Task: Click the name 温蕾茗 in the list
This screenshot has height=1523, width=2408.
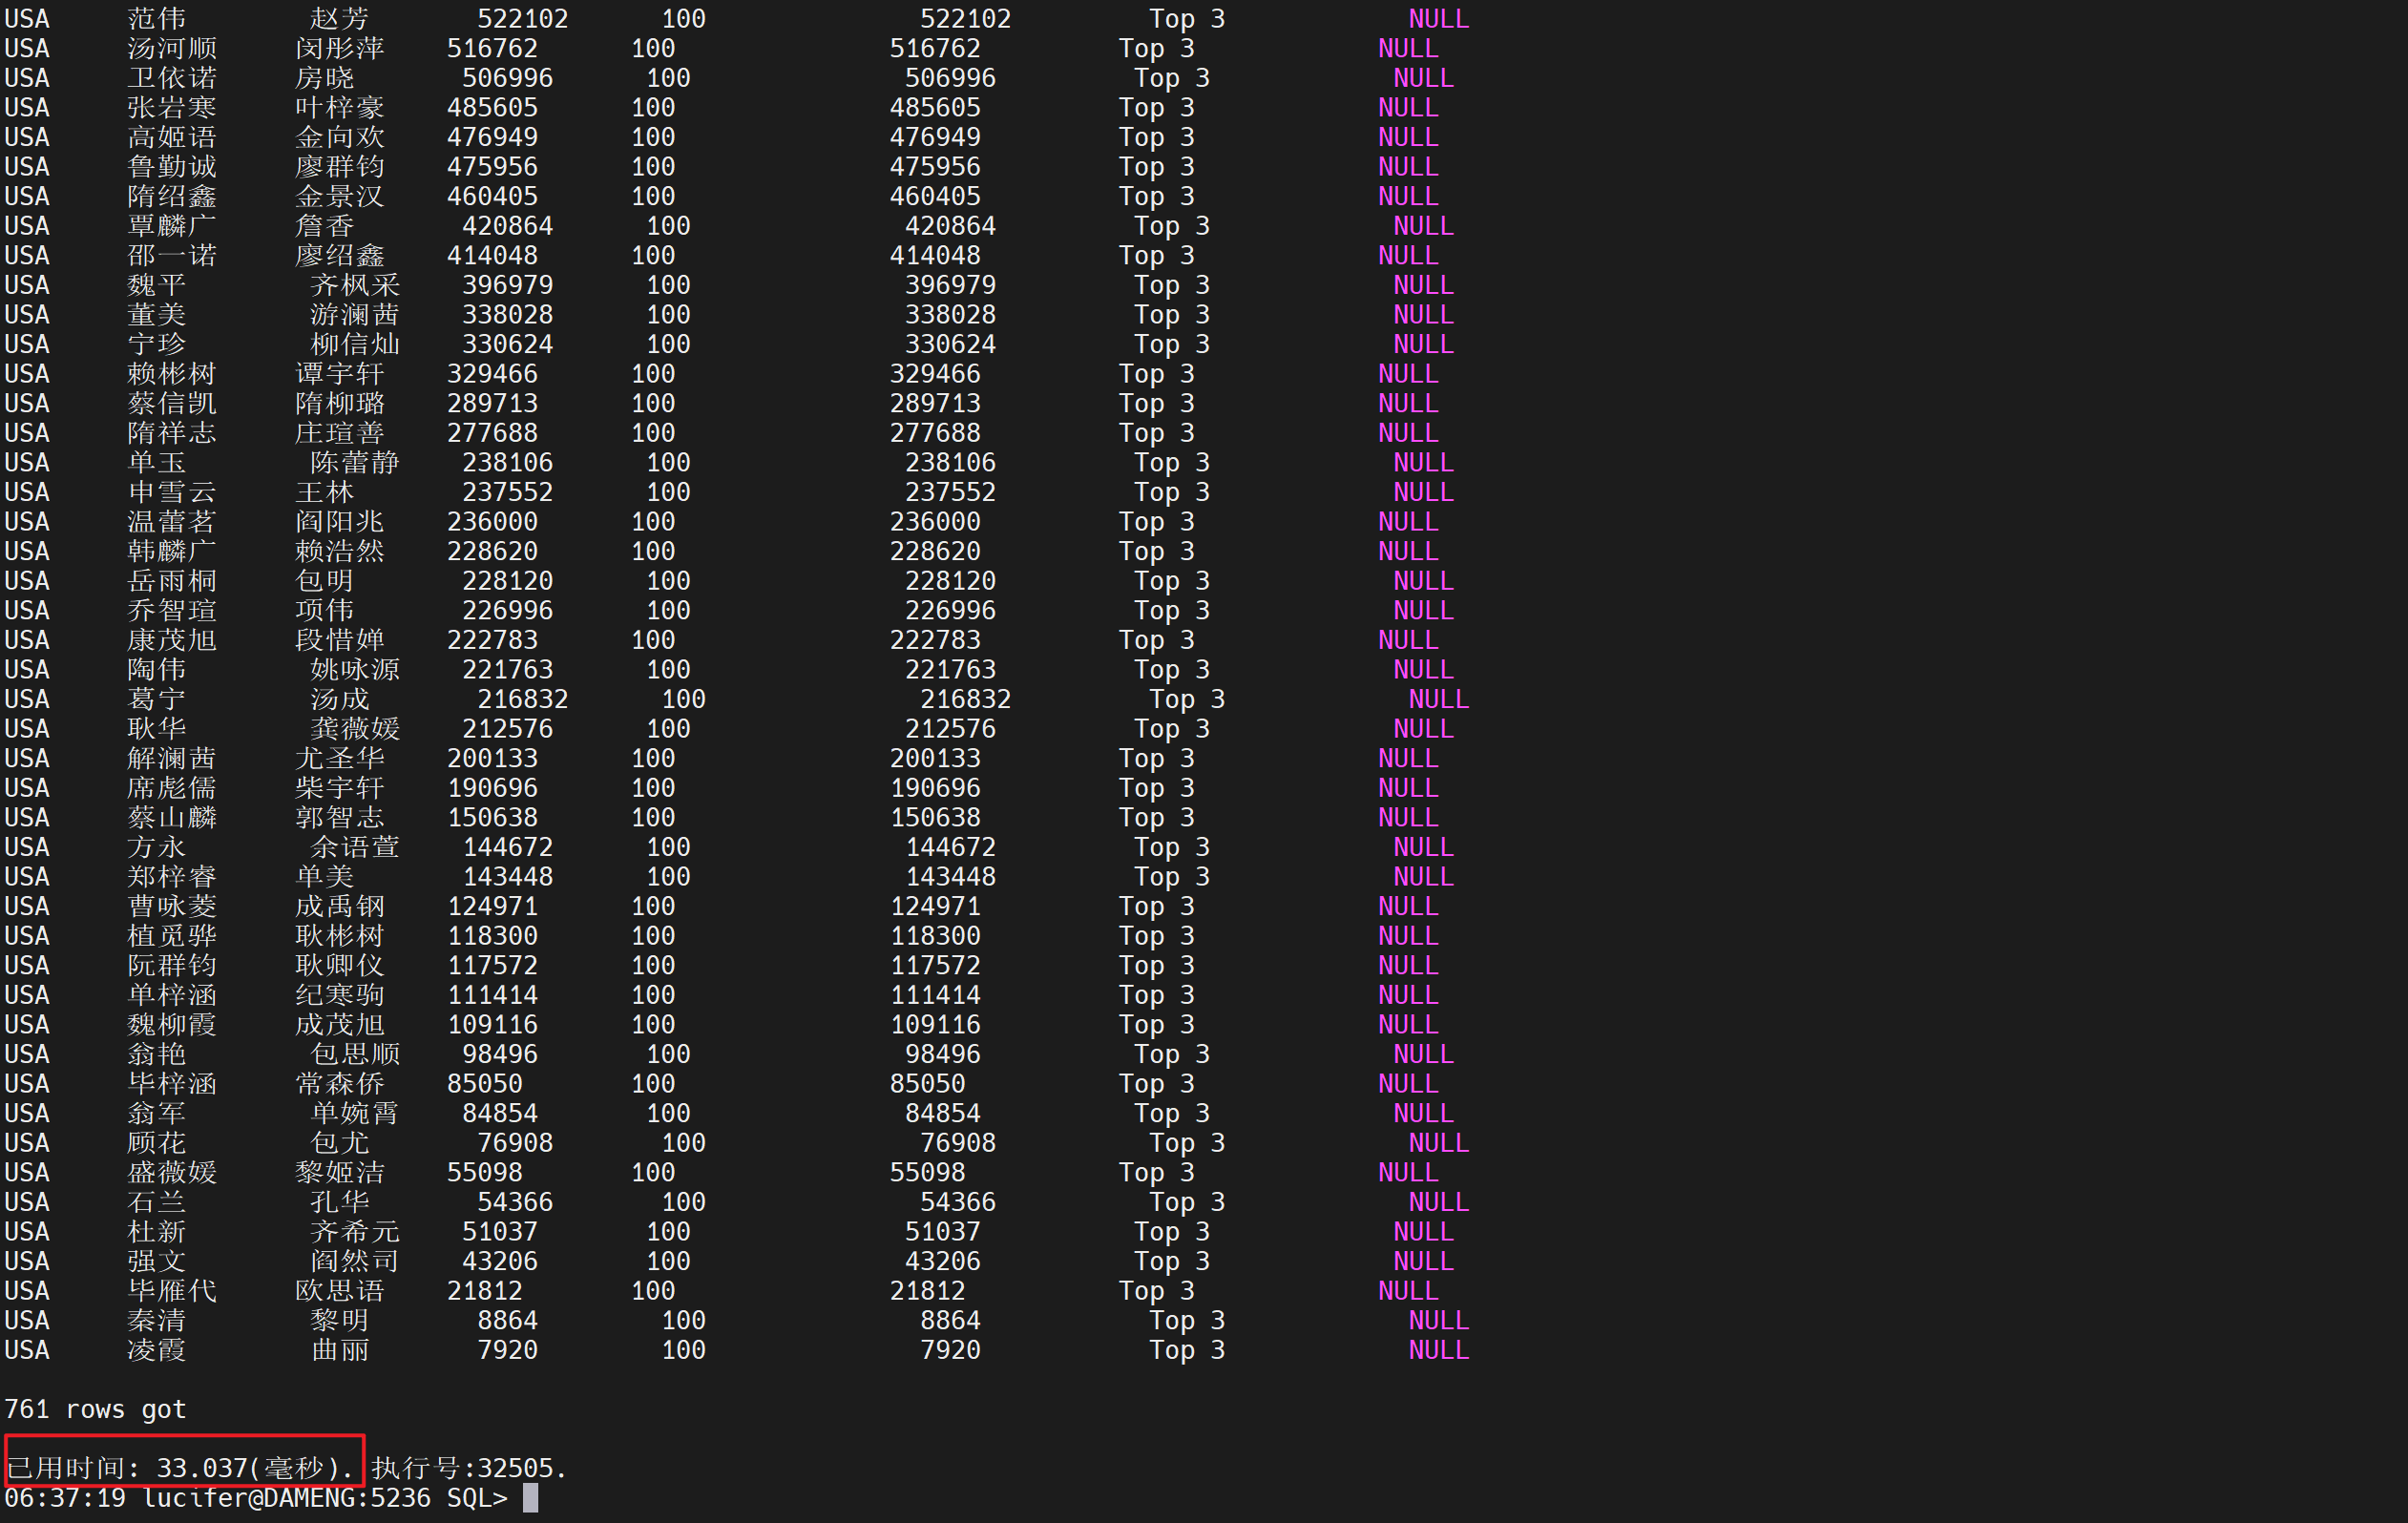Action: tap(172, 522)
